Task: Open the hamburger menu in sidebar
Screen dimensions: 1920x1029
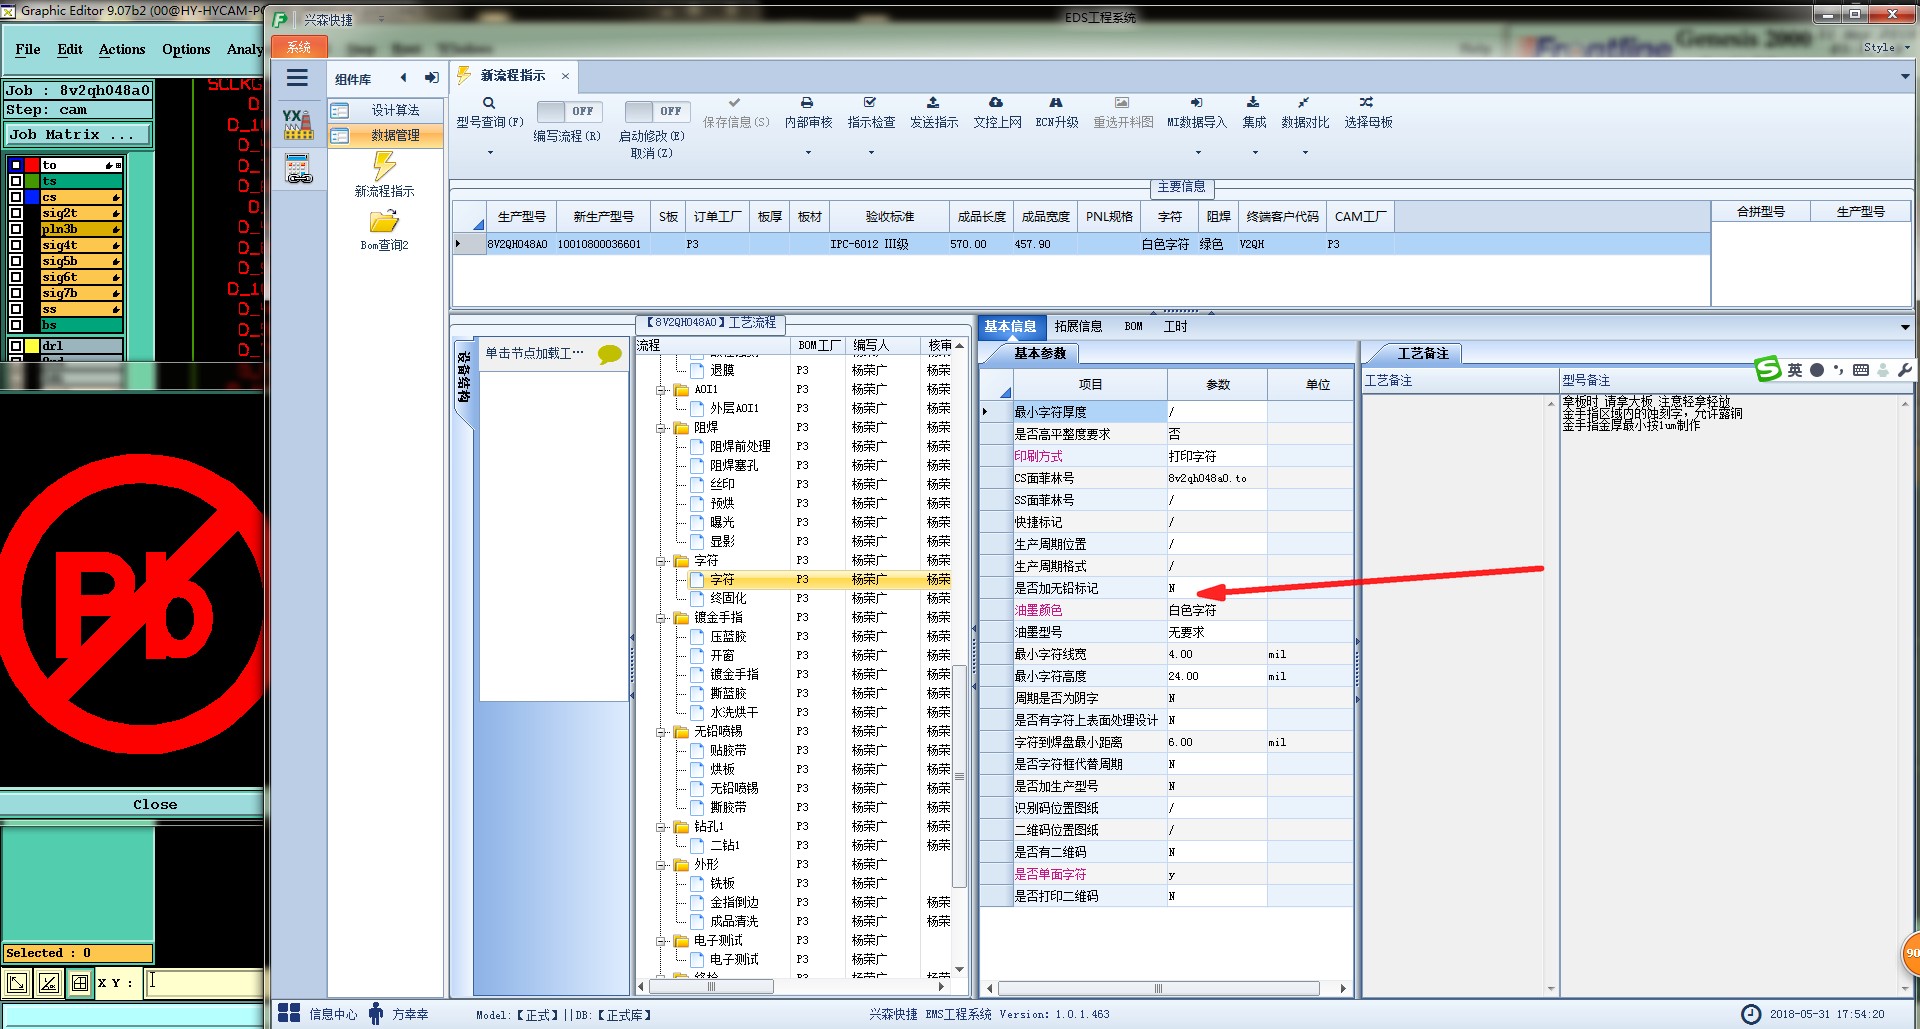Action: click(297, 78)
